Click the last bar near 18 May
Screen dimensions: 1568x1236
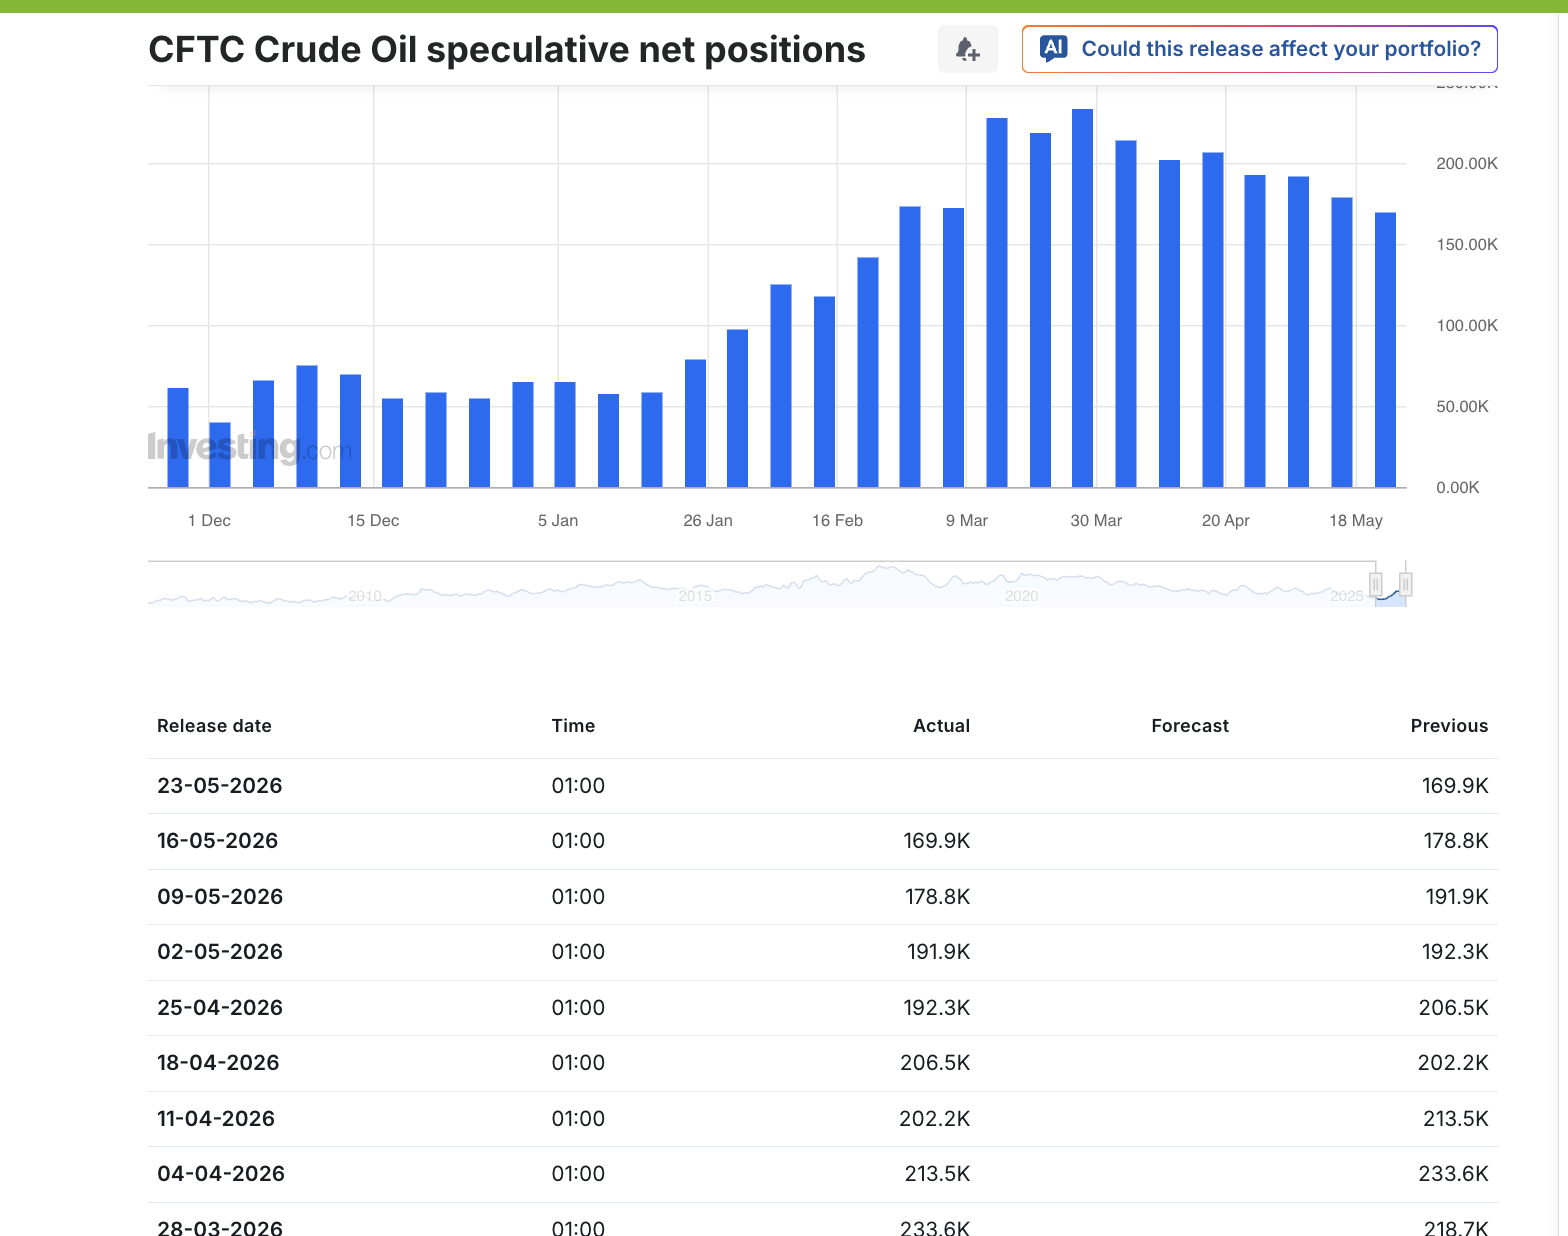point(1385,350)
